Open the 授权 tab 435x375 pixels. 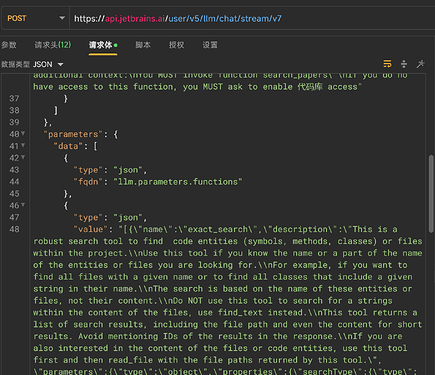pos(176,45)
